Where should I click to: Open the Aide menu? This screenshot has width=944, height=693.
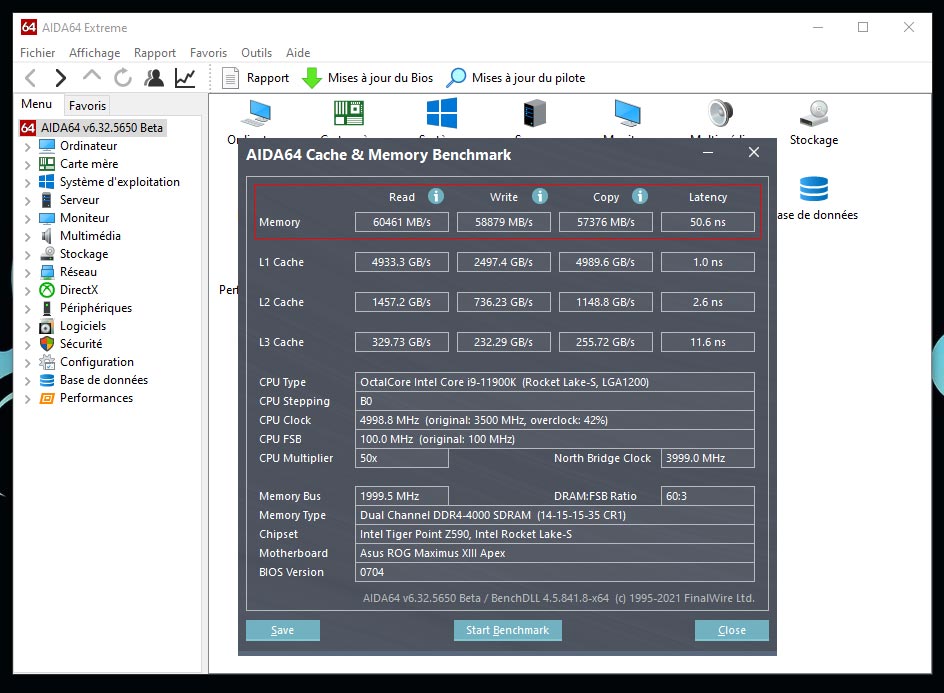298,53
